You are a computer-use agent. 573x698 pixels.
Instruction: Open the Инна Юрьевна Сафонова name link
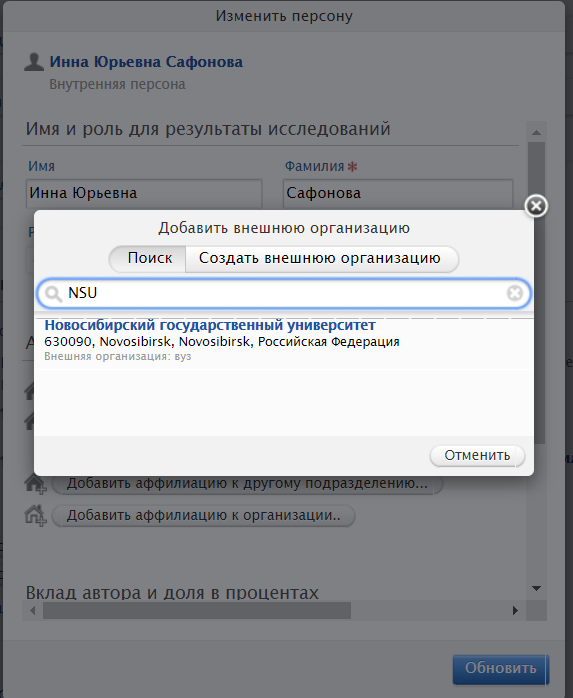(x=146, y=62)
